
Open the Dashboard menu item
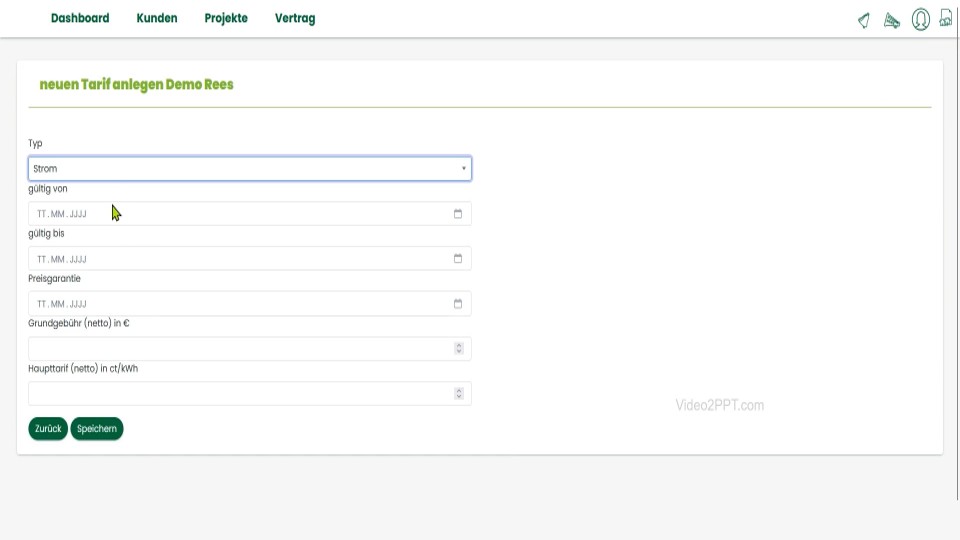(80, 18)
